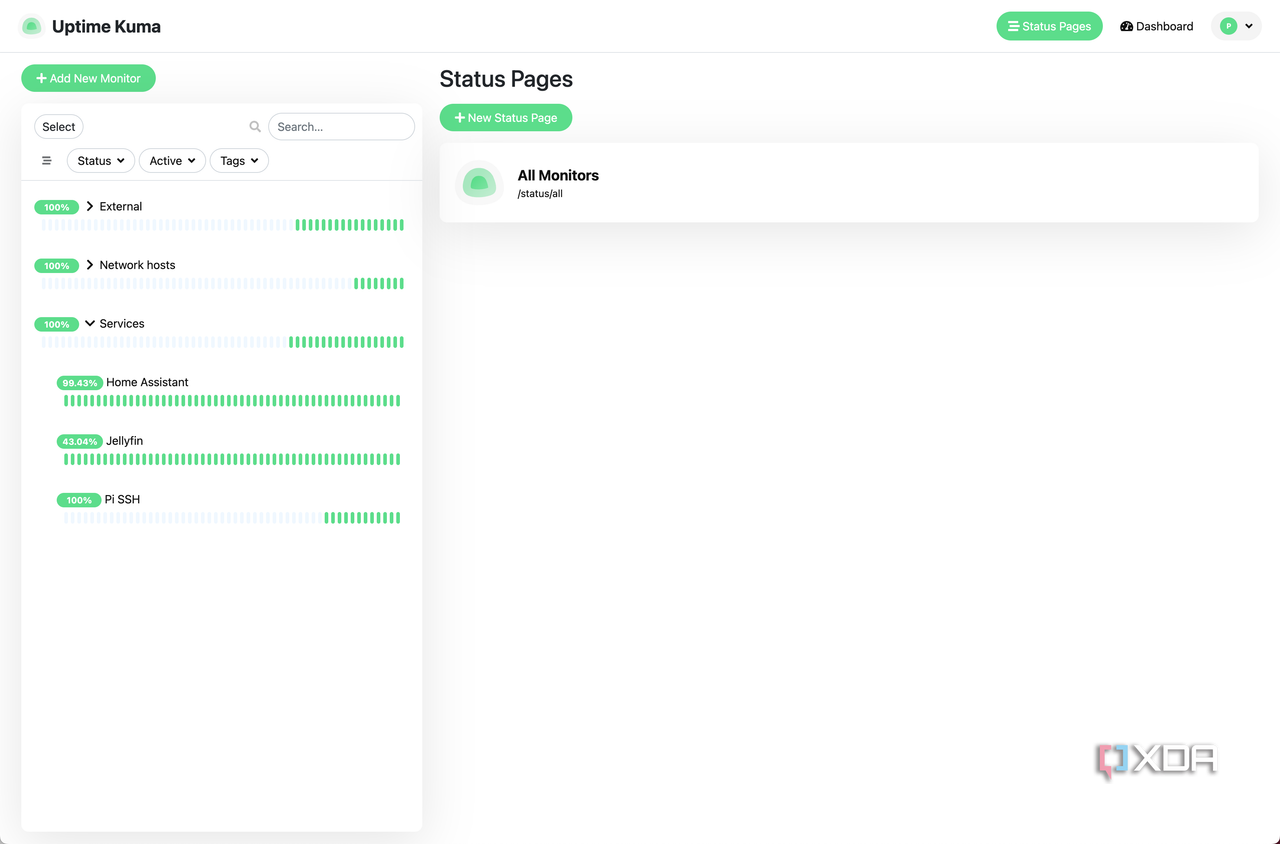Select the Services monitor group

tap(122, 323)
